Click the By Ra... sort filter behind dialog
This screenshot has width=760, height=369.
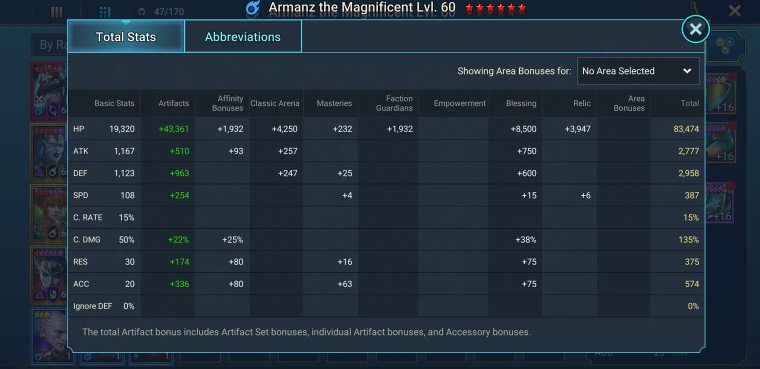(x=50, y=45)
